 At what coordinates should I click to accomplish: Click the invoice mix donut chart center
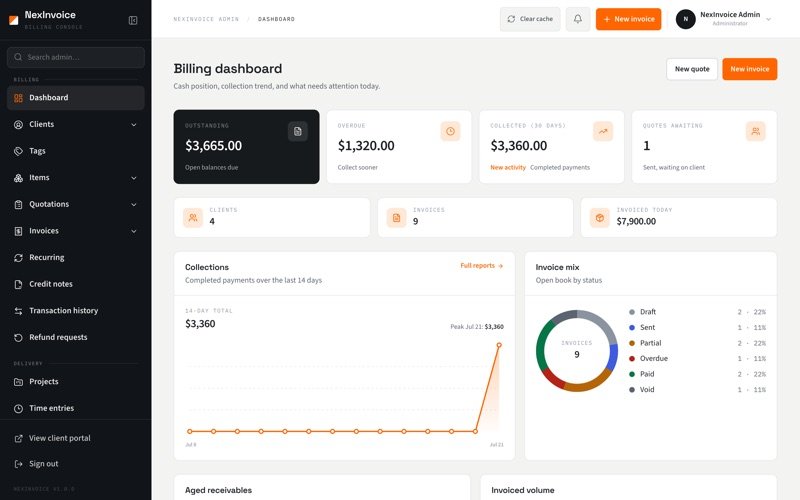[577, 351]
